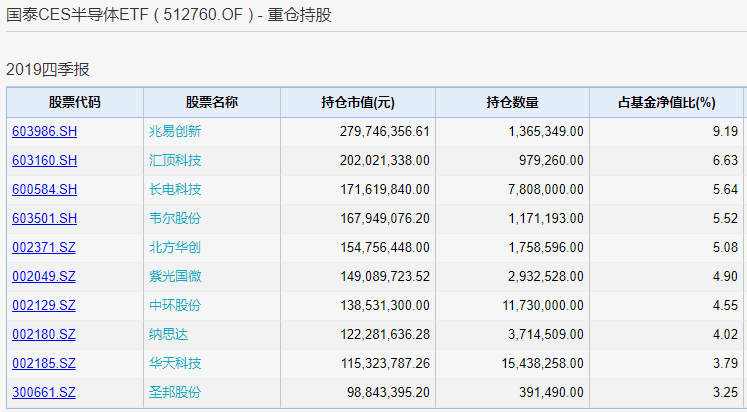Select holding quantity 1,365,349.00

click(x=546, y=131)
